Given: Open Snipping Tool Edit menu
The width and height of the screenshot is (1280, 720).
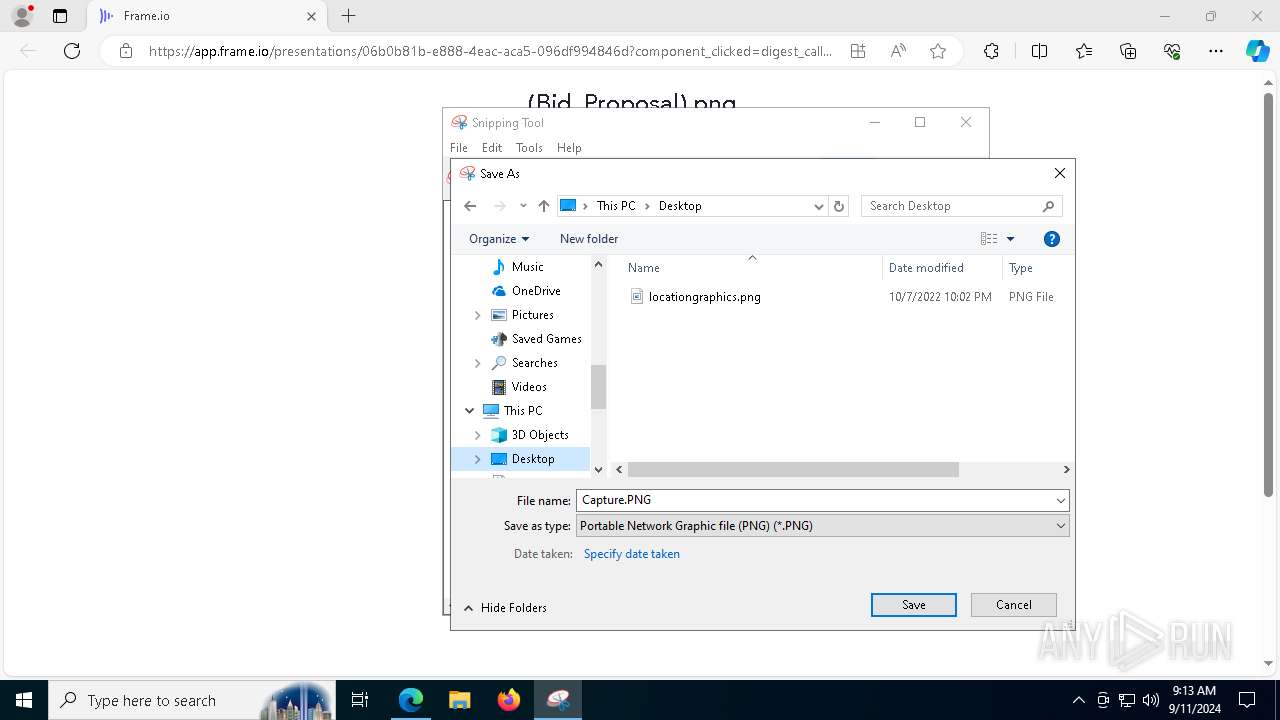Looking at the screenshot, I should [492, 148].
